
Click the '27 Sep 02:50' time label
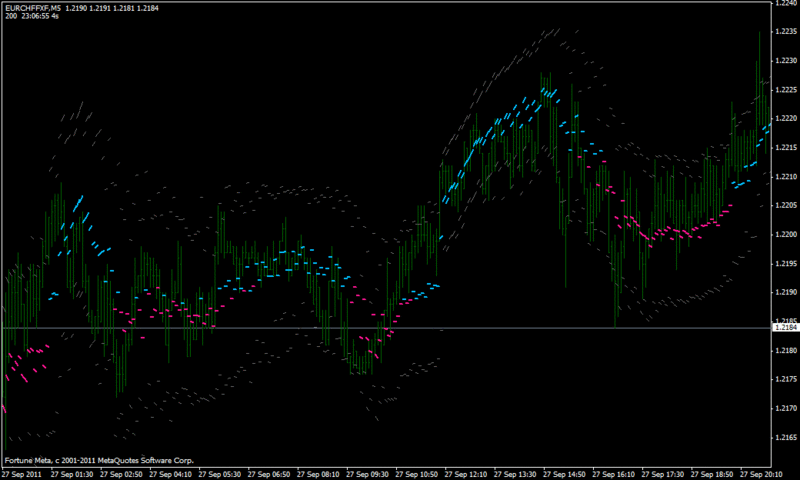121,474
